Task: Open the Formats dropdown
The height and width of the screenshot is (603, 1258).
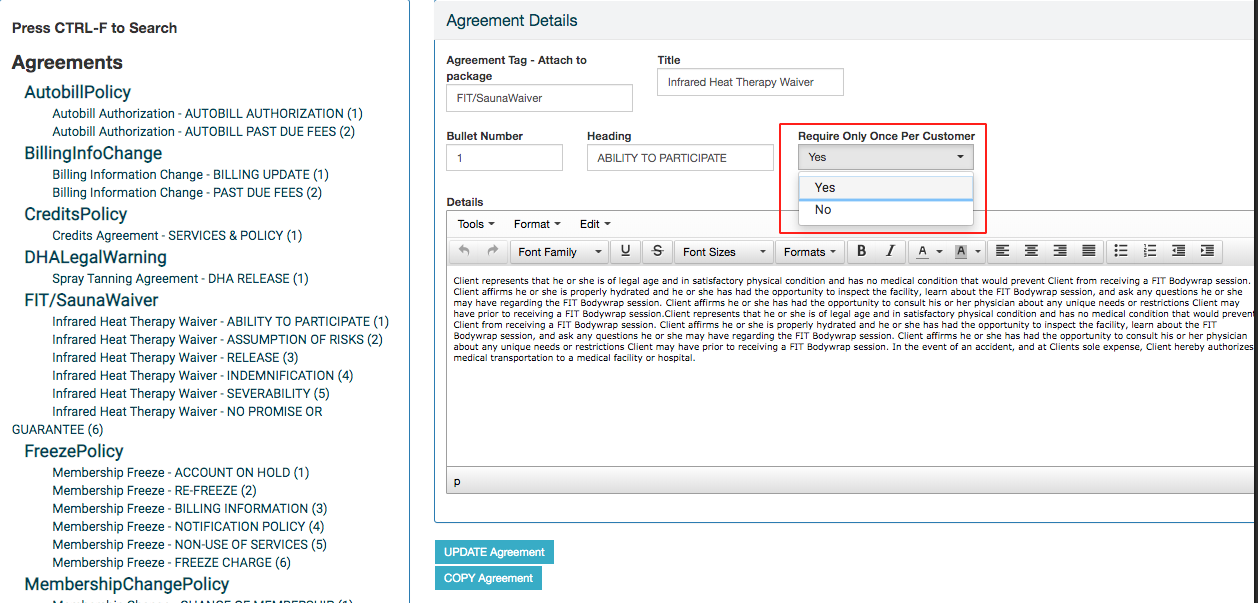Action: click(x=811, y=252)
